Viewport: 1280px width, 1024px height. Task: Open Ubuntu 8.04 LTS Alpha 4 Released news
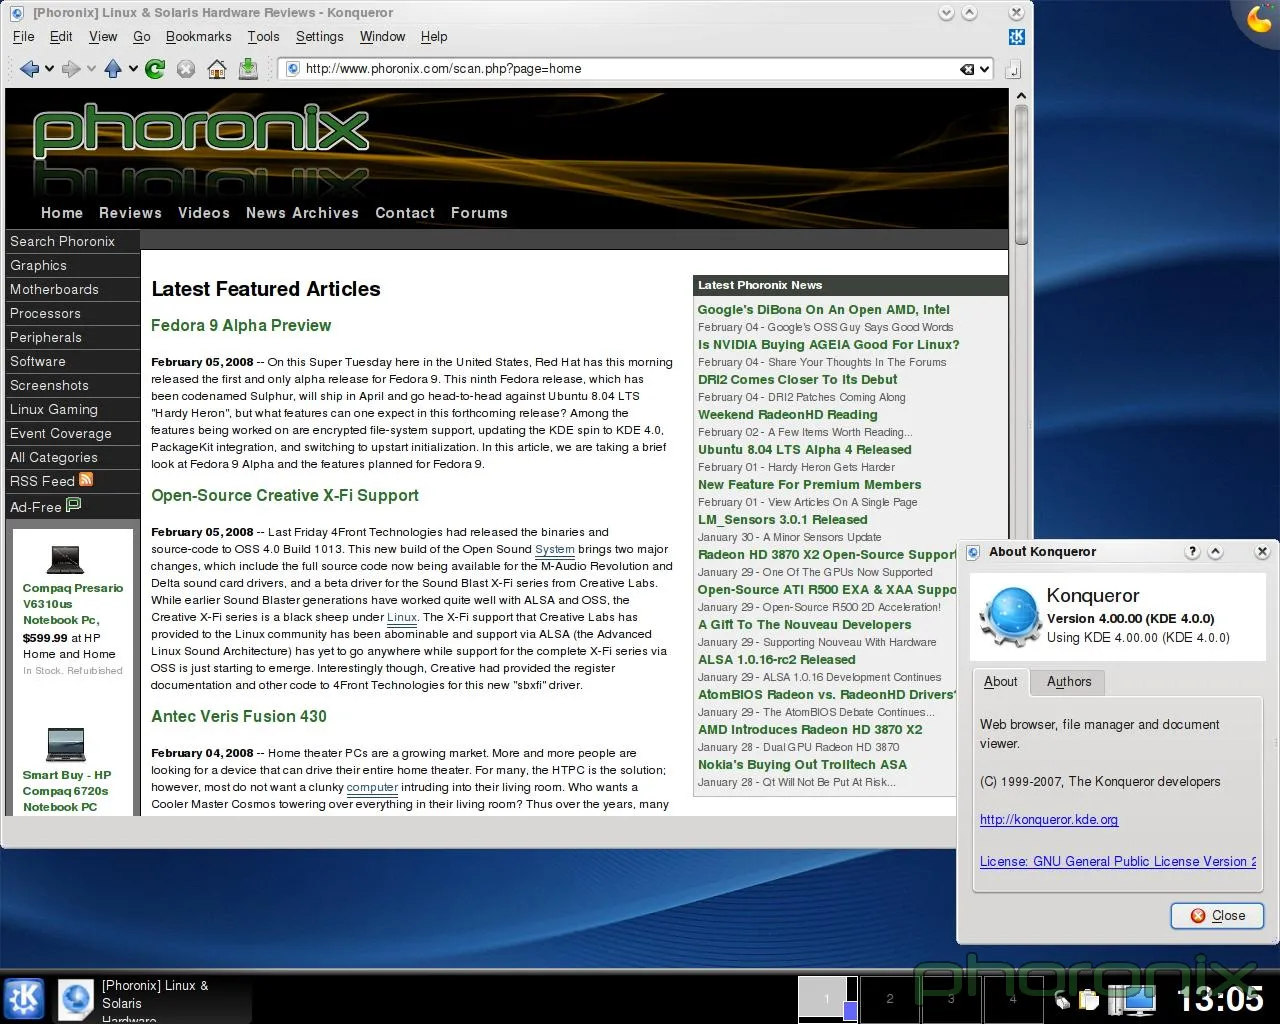(804, 450)
